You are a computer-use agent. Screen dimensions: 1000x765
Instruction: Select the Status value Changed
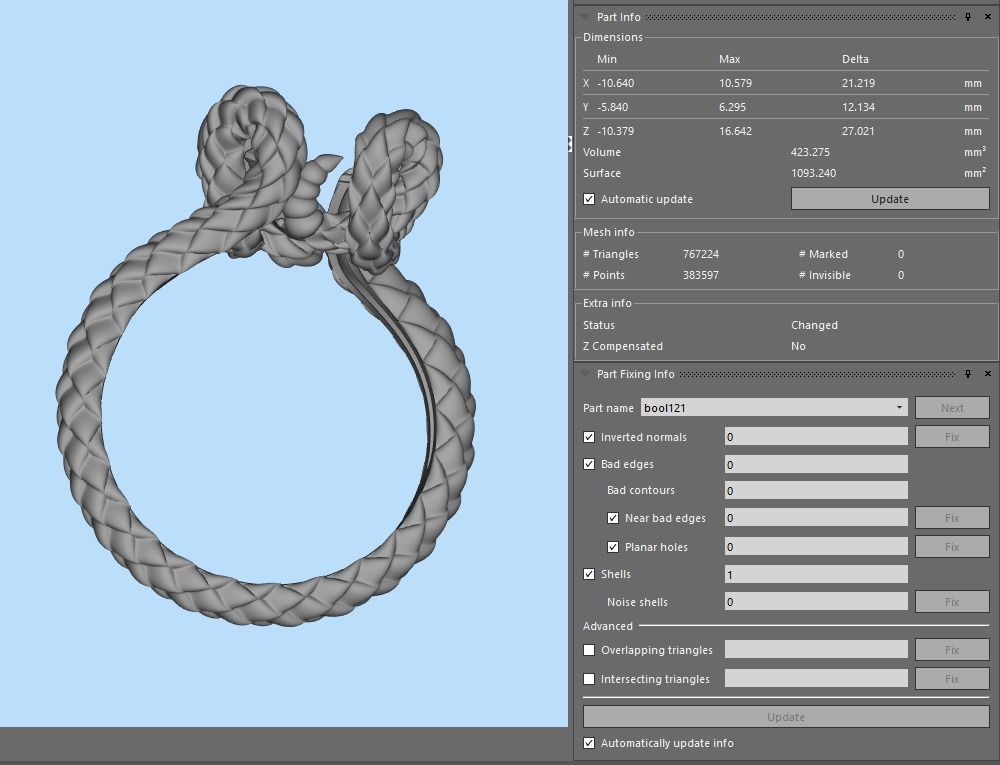tap(814, 325)
